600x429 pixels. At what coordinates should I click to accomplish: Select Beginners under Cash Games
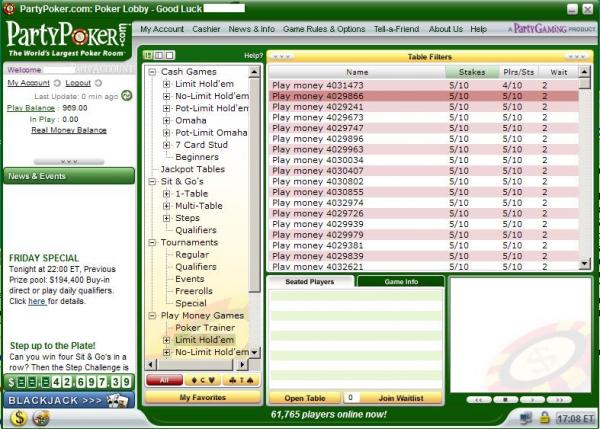[x=197, y=157]
